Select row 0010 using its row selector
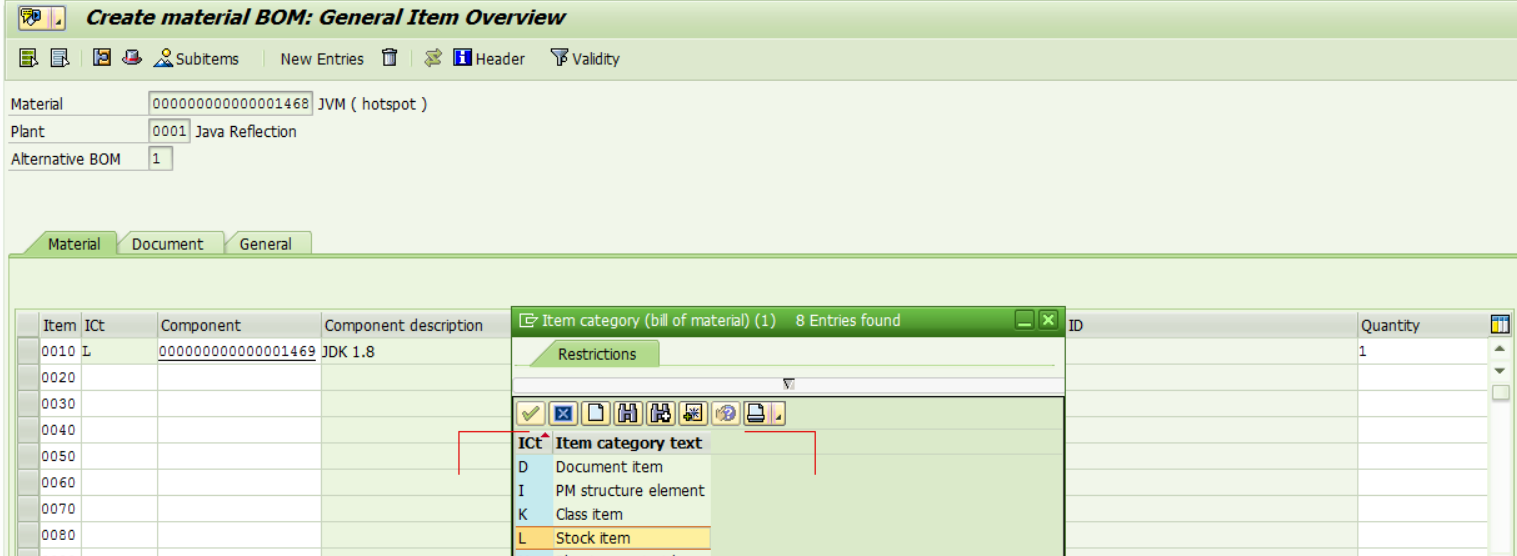1517x556 pixels. tap(28, 351)
